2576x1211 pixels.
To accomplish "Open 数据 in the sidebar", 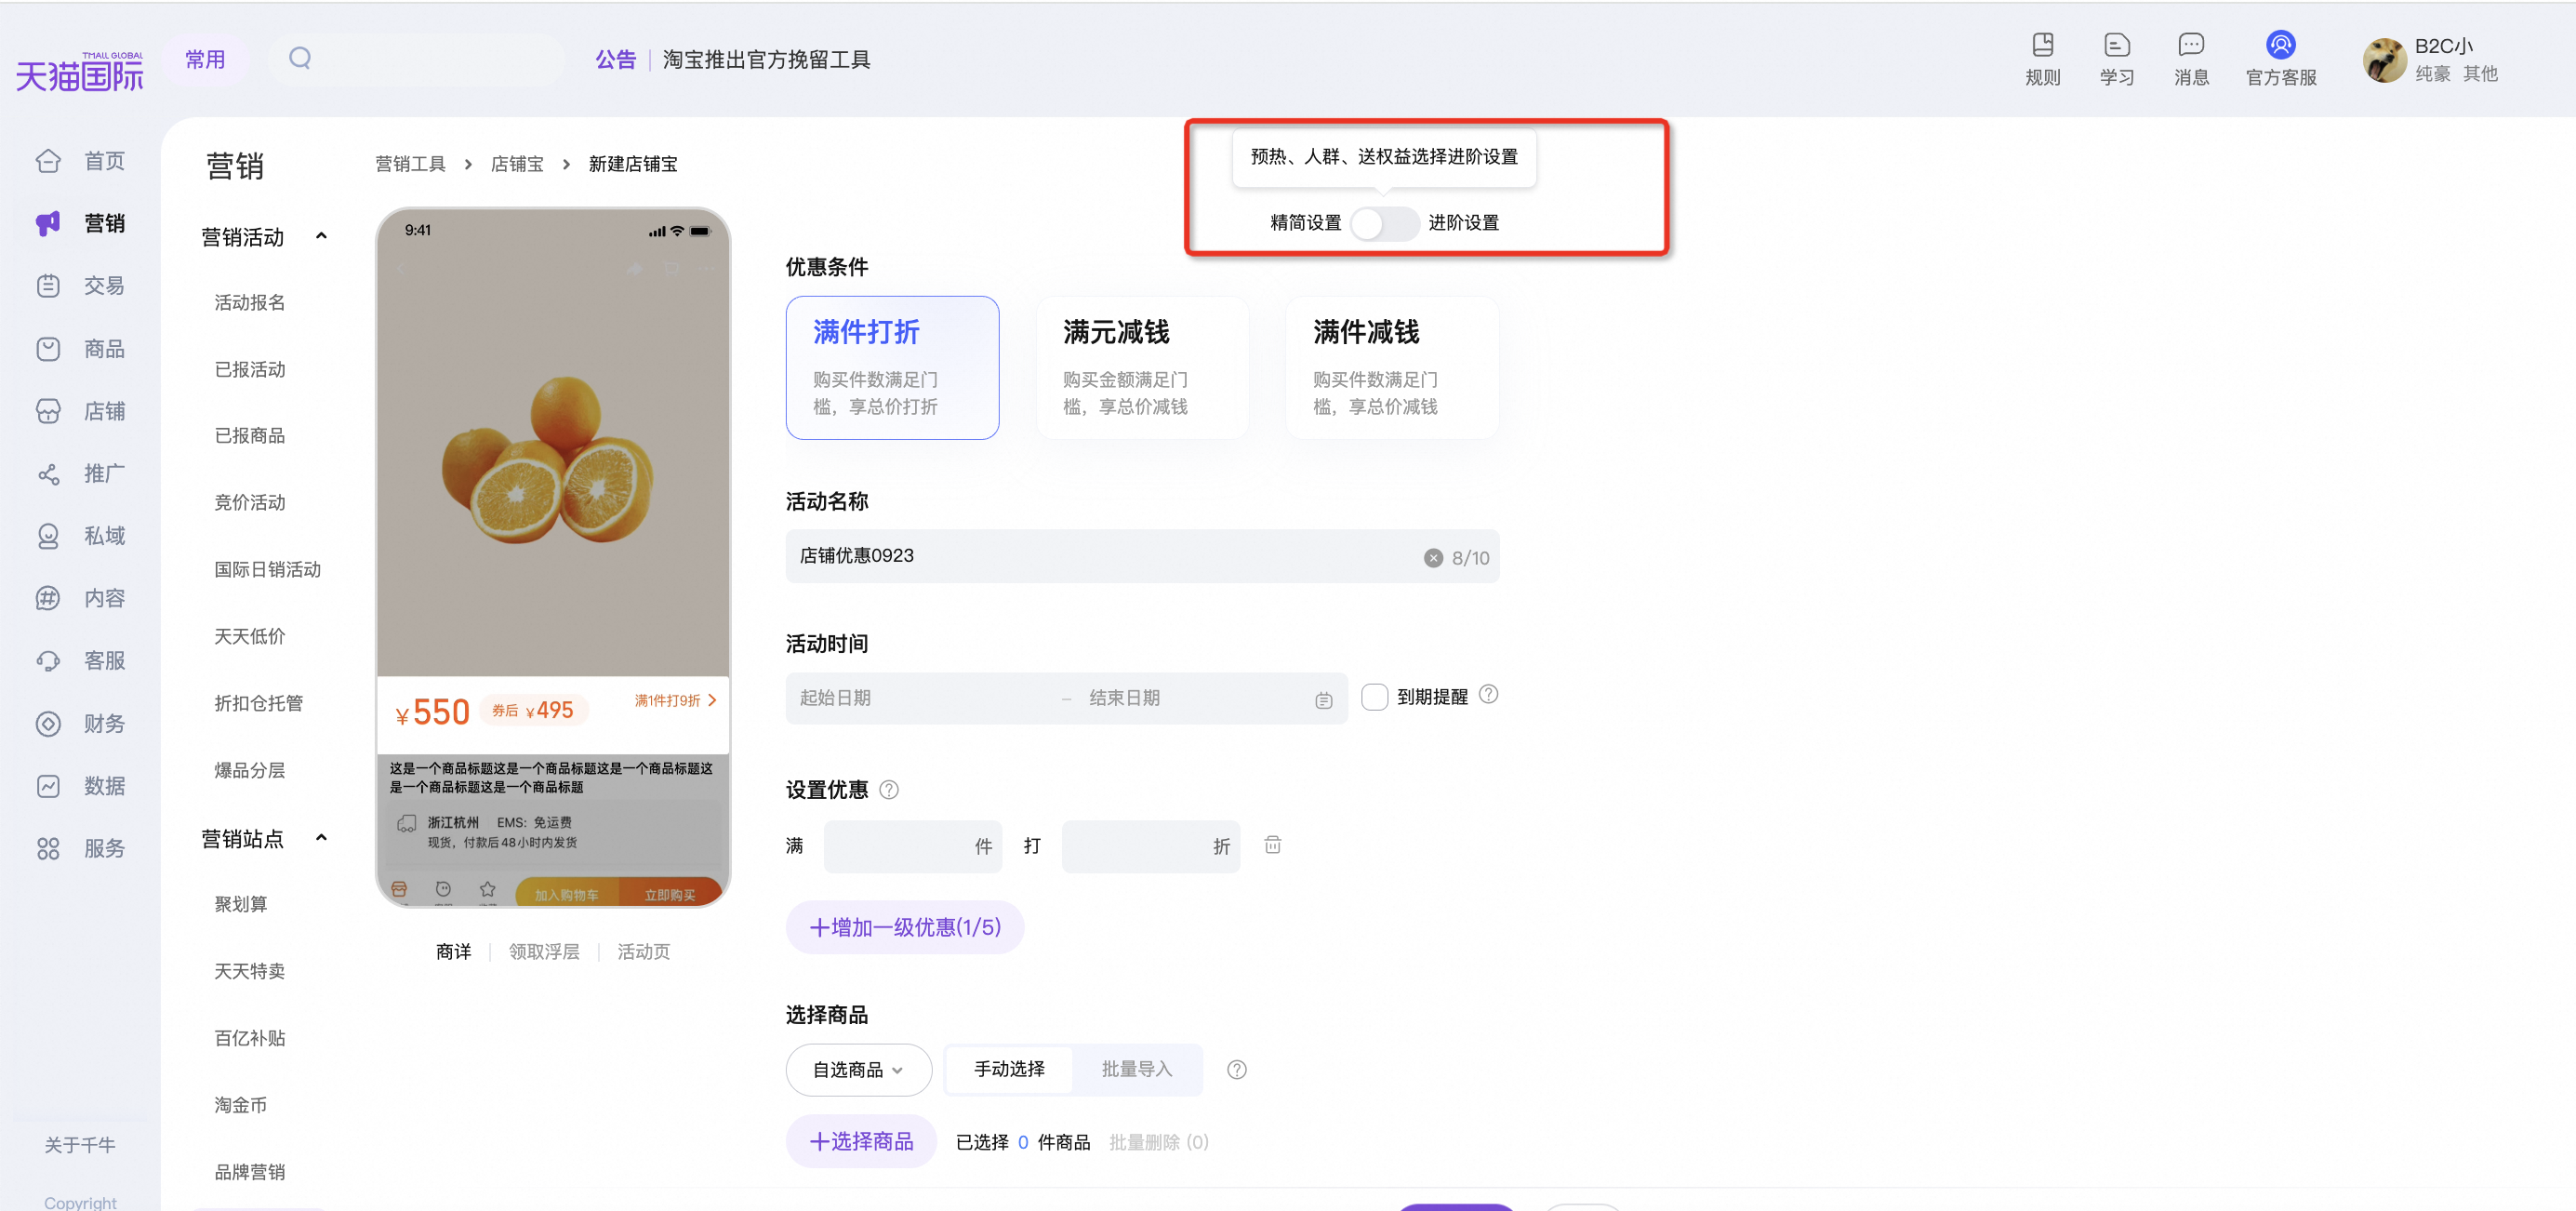I will 80,786.
